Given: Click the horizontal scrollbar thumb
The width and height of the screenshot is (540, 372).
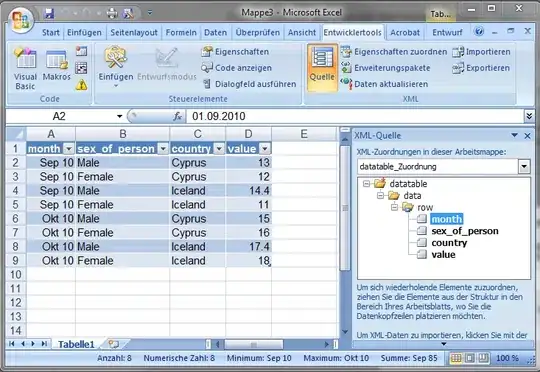Looking at the screenshot, I should pyautogui.click(x=253, y=344).
